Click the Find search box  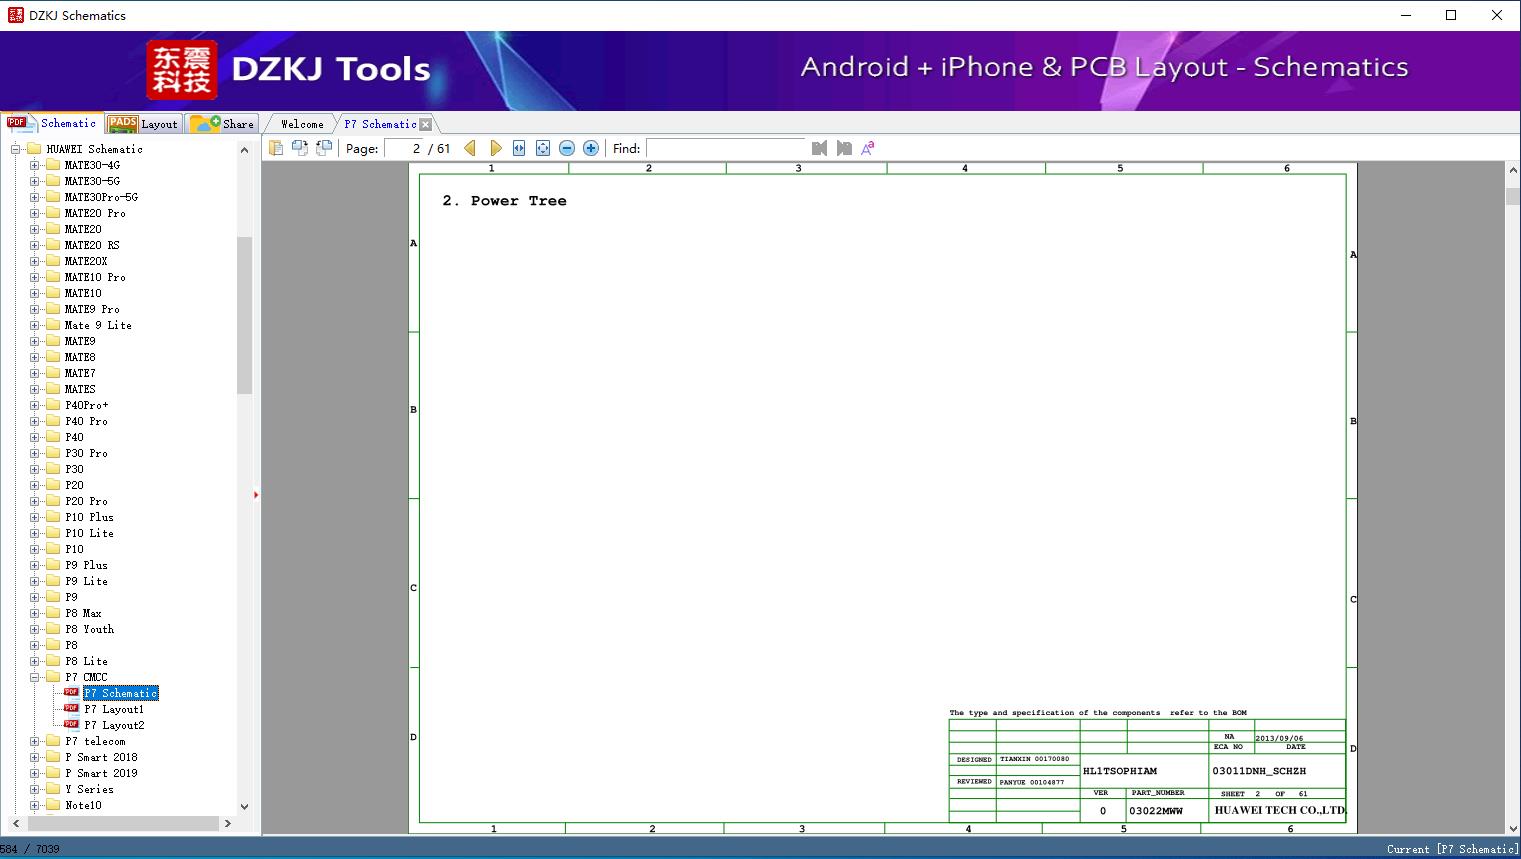tap(726, 148)
